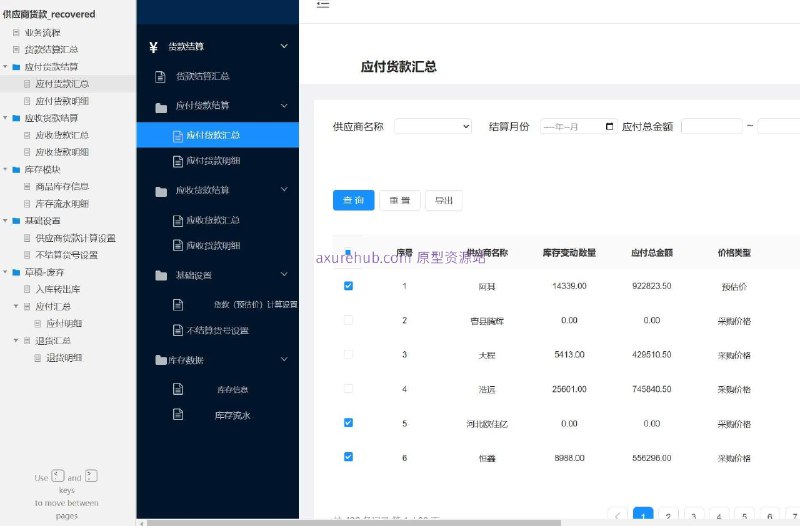Viewport: 800px width, 526px height.
Task: Click blue folder icon of 库存模块
Action: click(x=16, y=169)
